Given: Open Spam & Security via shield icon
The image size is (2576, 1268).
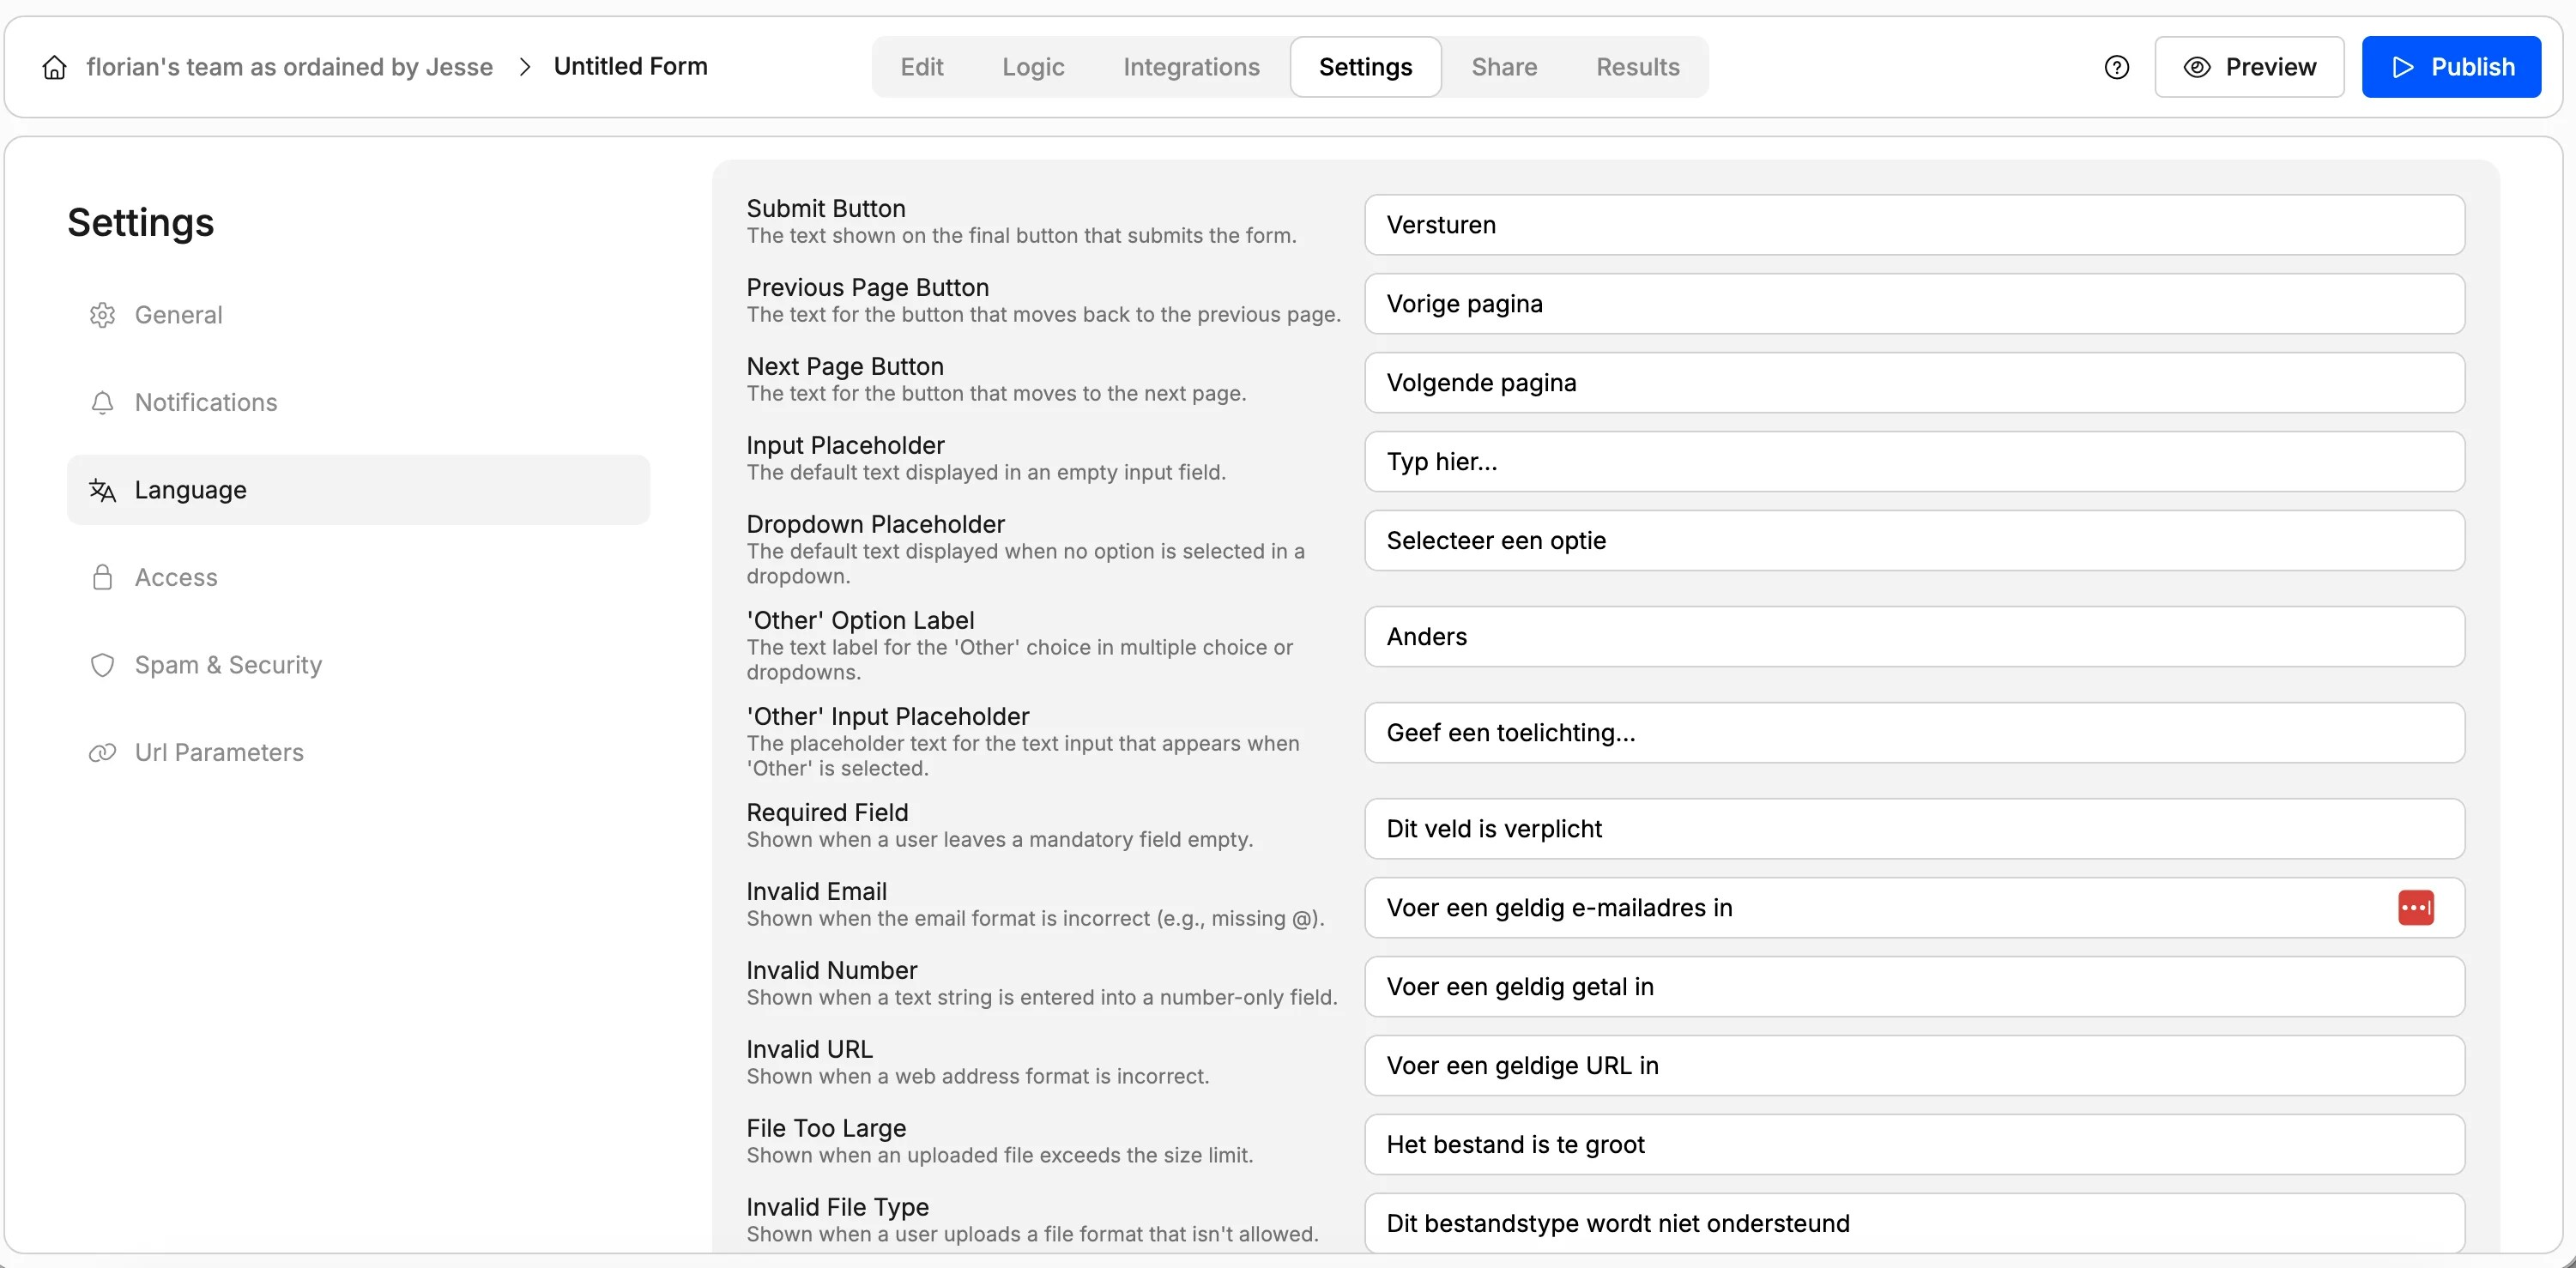Looking at the screenshot, I should coord(103,665).
